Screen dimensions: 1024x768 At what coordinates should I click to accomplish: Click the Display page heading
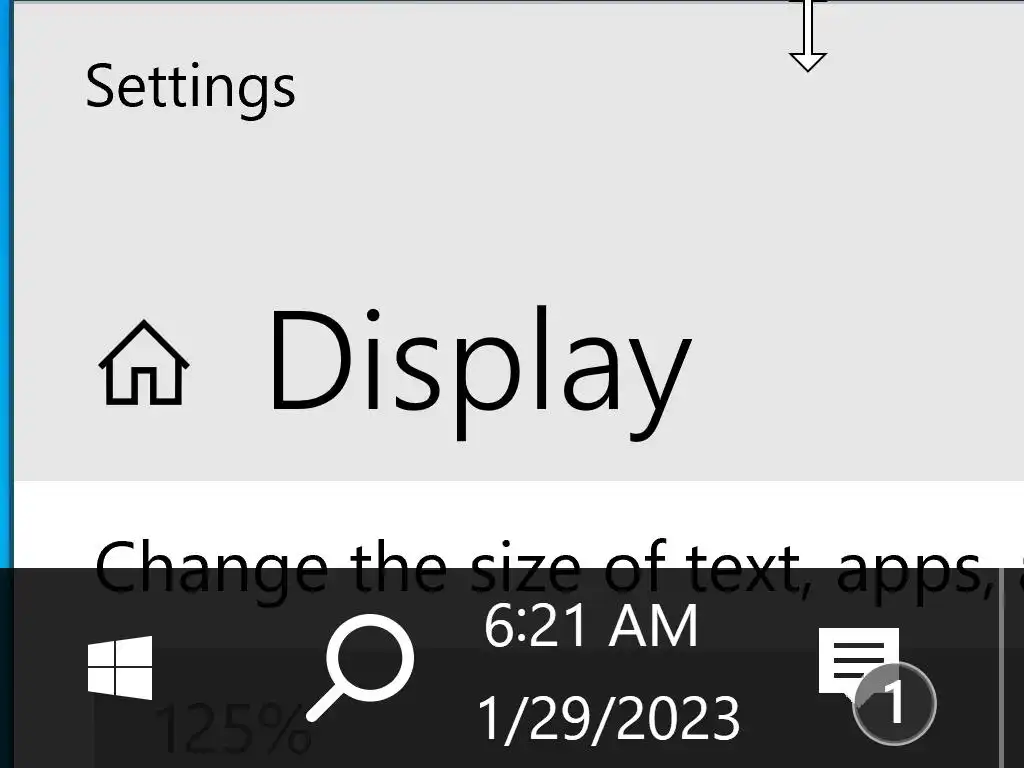[480, 371]
